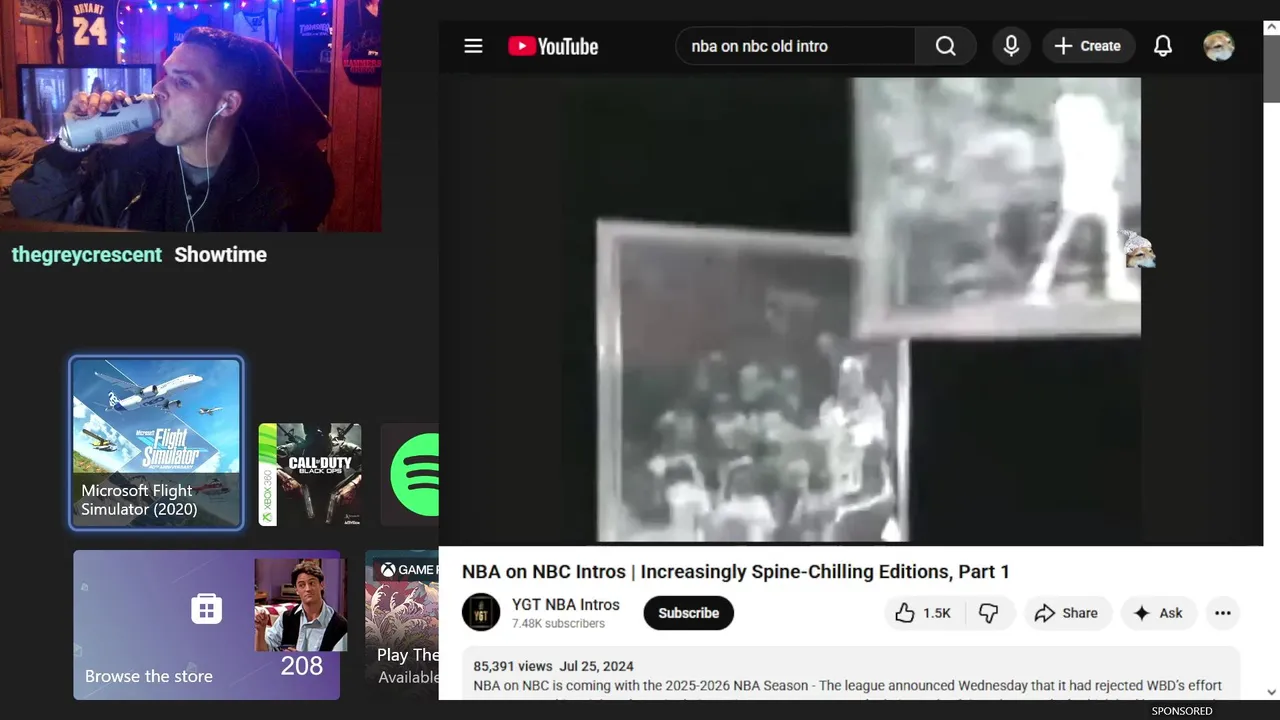Run search with the magnifier button
Screen dimensions: 1280x720
pyautogui.click(x=945, y=46)
